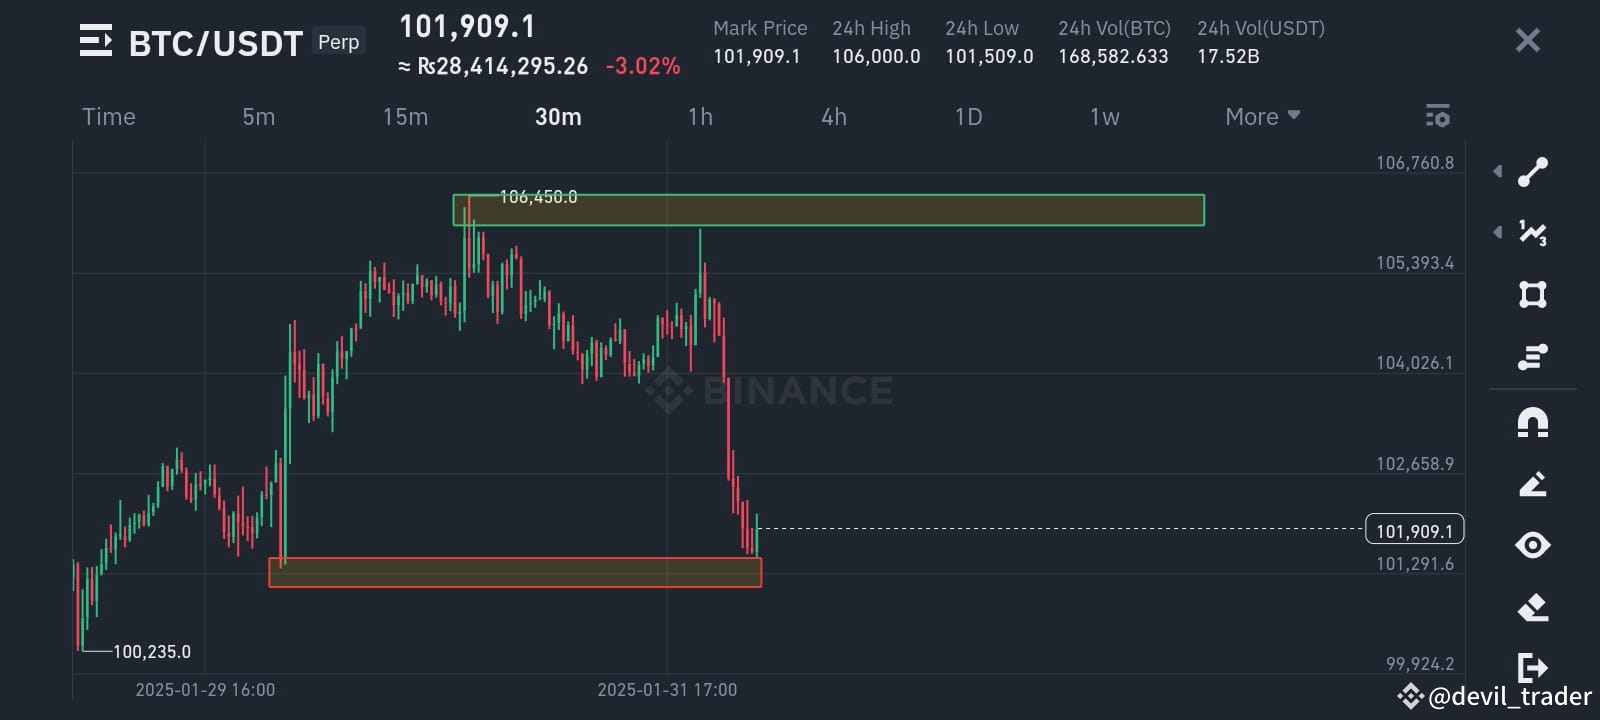Open chart display settings
This screenshot has height=720, width=1600.
coord(1437,116)
